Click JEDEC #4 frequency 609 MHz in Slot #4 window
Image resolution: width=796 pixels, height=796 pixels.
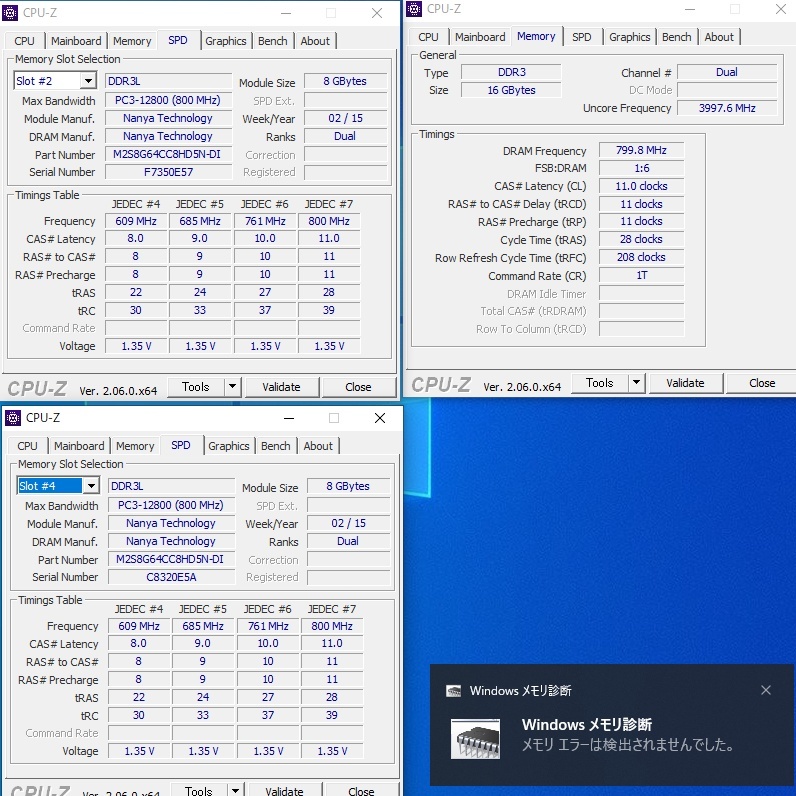[x=139, y=626]
